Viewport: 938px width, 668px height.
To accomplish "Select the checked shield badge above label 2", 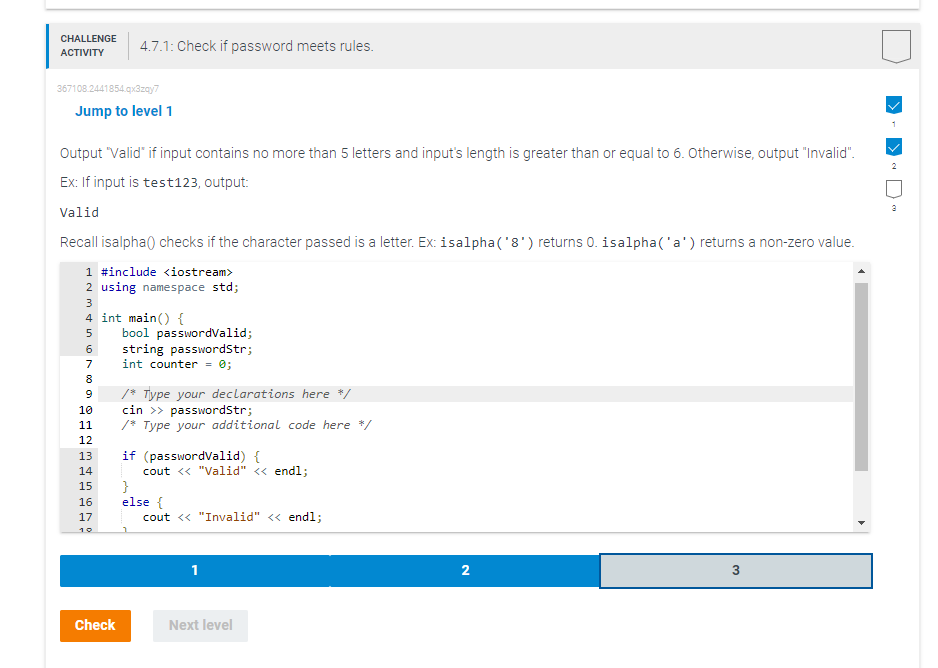I will tap(893, 147).
